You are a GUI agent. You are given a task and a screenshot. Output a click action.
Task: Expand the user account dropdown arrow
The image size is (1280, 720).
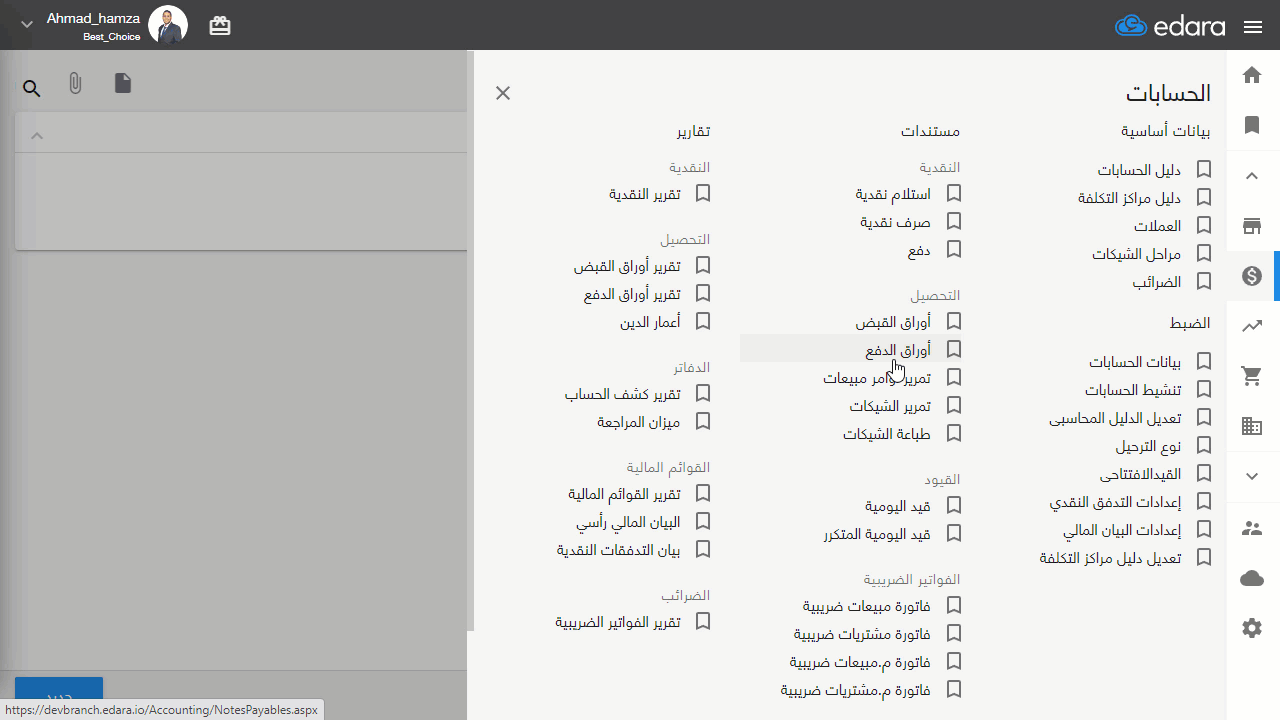[27, 24]
